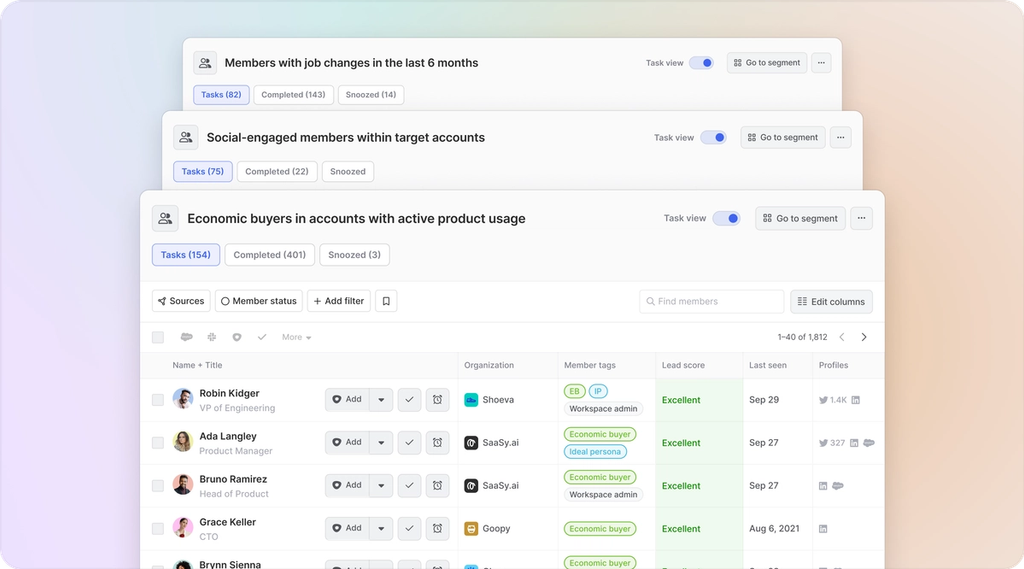Viewport: 1024px width, 569px height.
Task: Open Bruno Ramirez's LinkedIn profile icon
Action: click(x=823, y=486)
